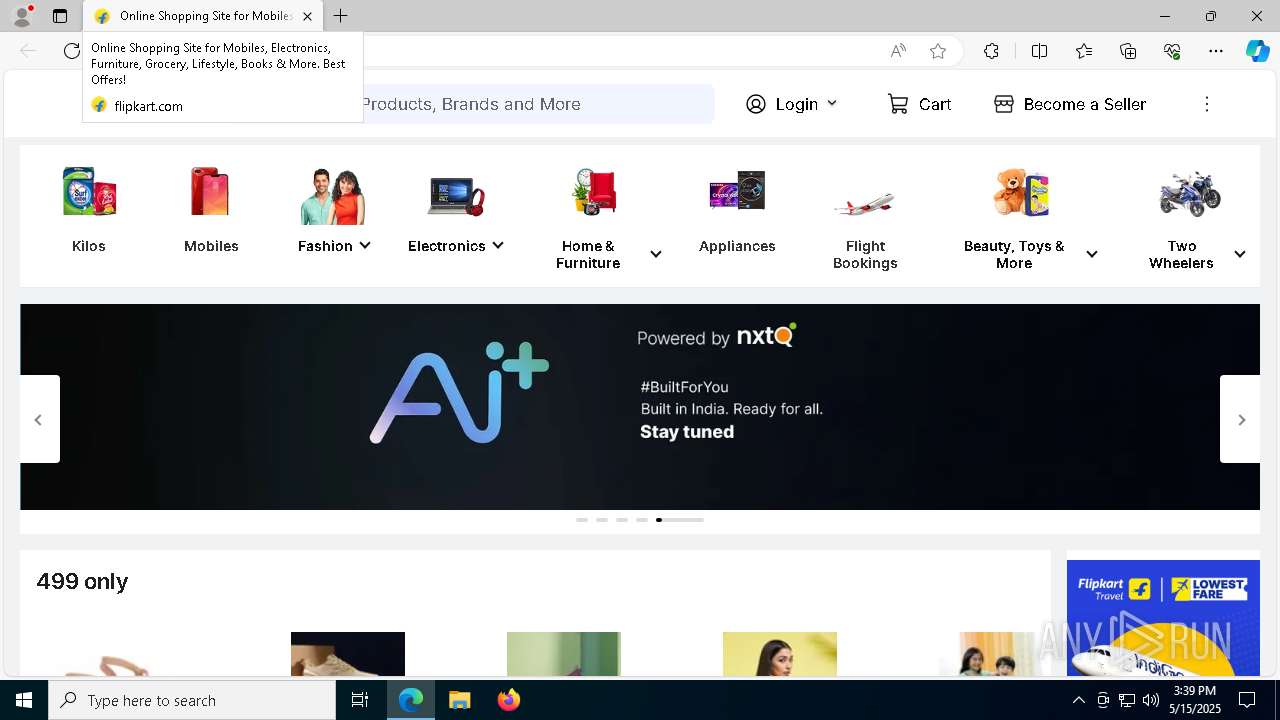Image resolution: width=1280 pixels, height=720 pixels.
Task: Click the Windows Start button
Action: (x=24, y=700)
